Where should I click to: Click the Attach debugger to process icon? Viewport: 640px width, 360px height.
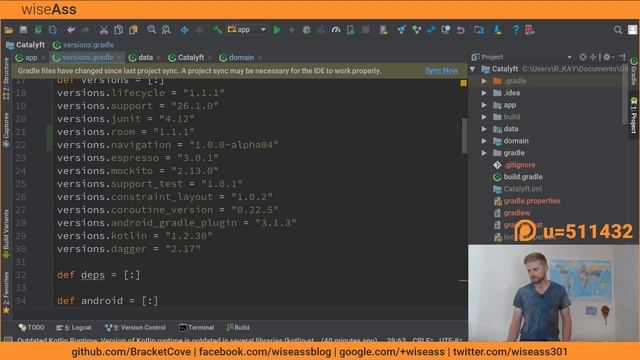point(351,30)
